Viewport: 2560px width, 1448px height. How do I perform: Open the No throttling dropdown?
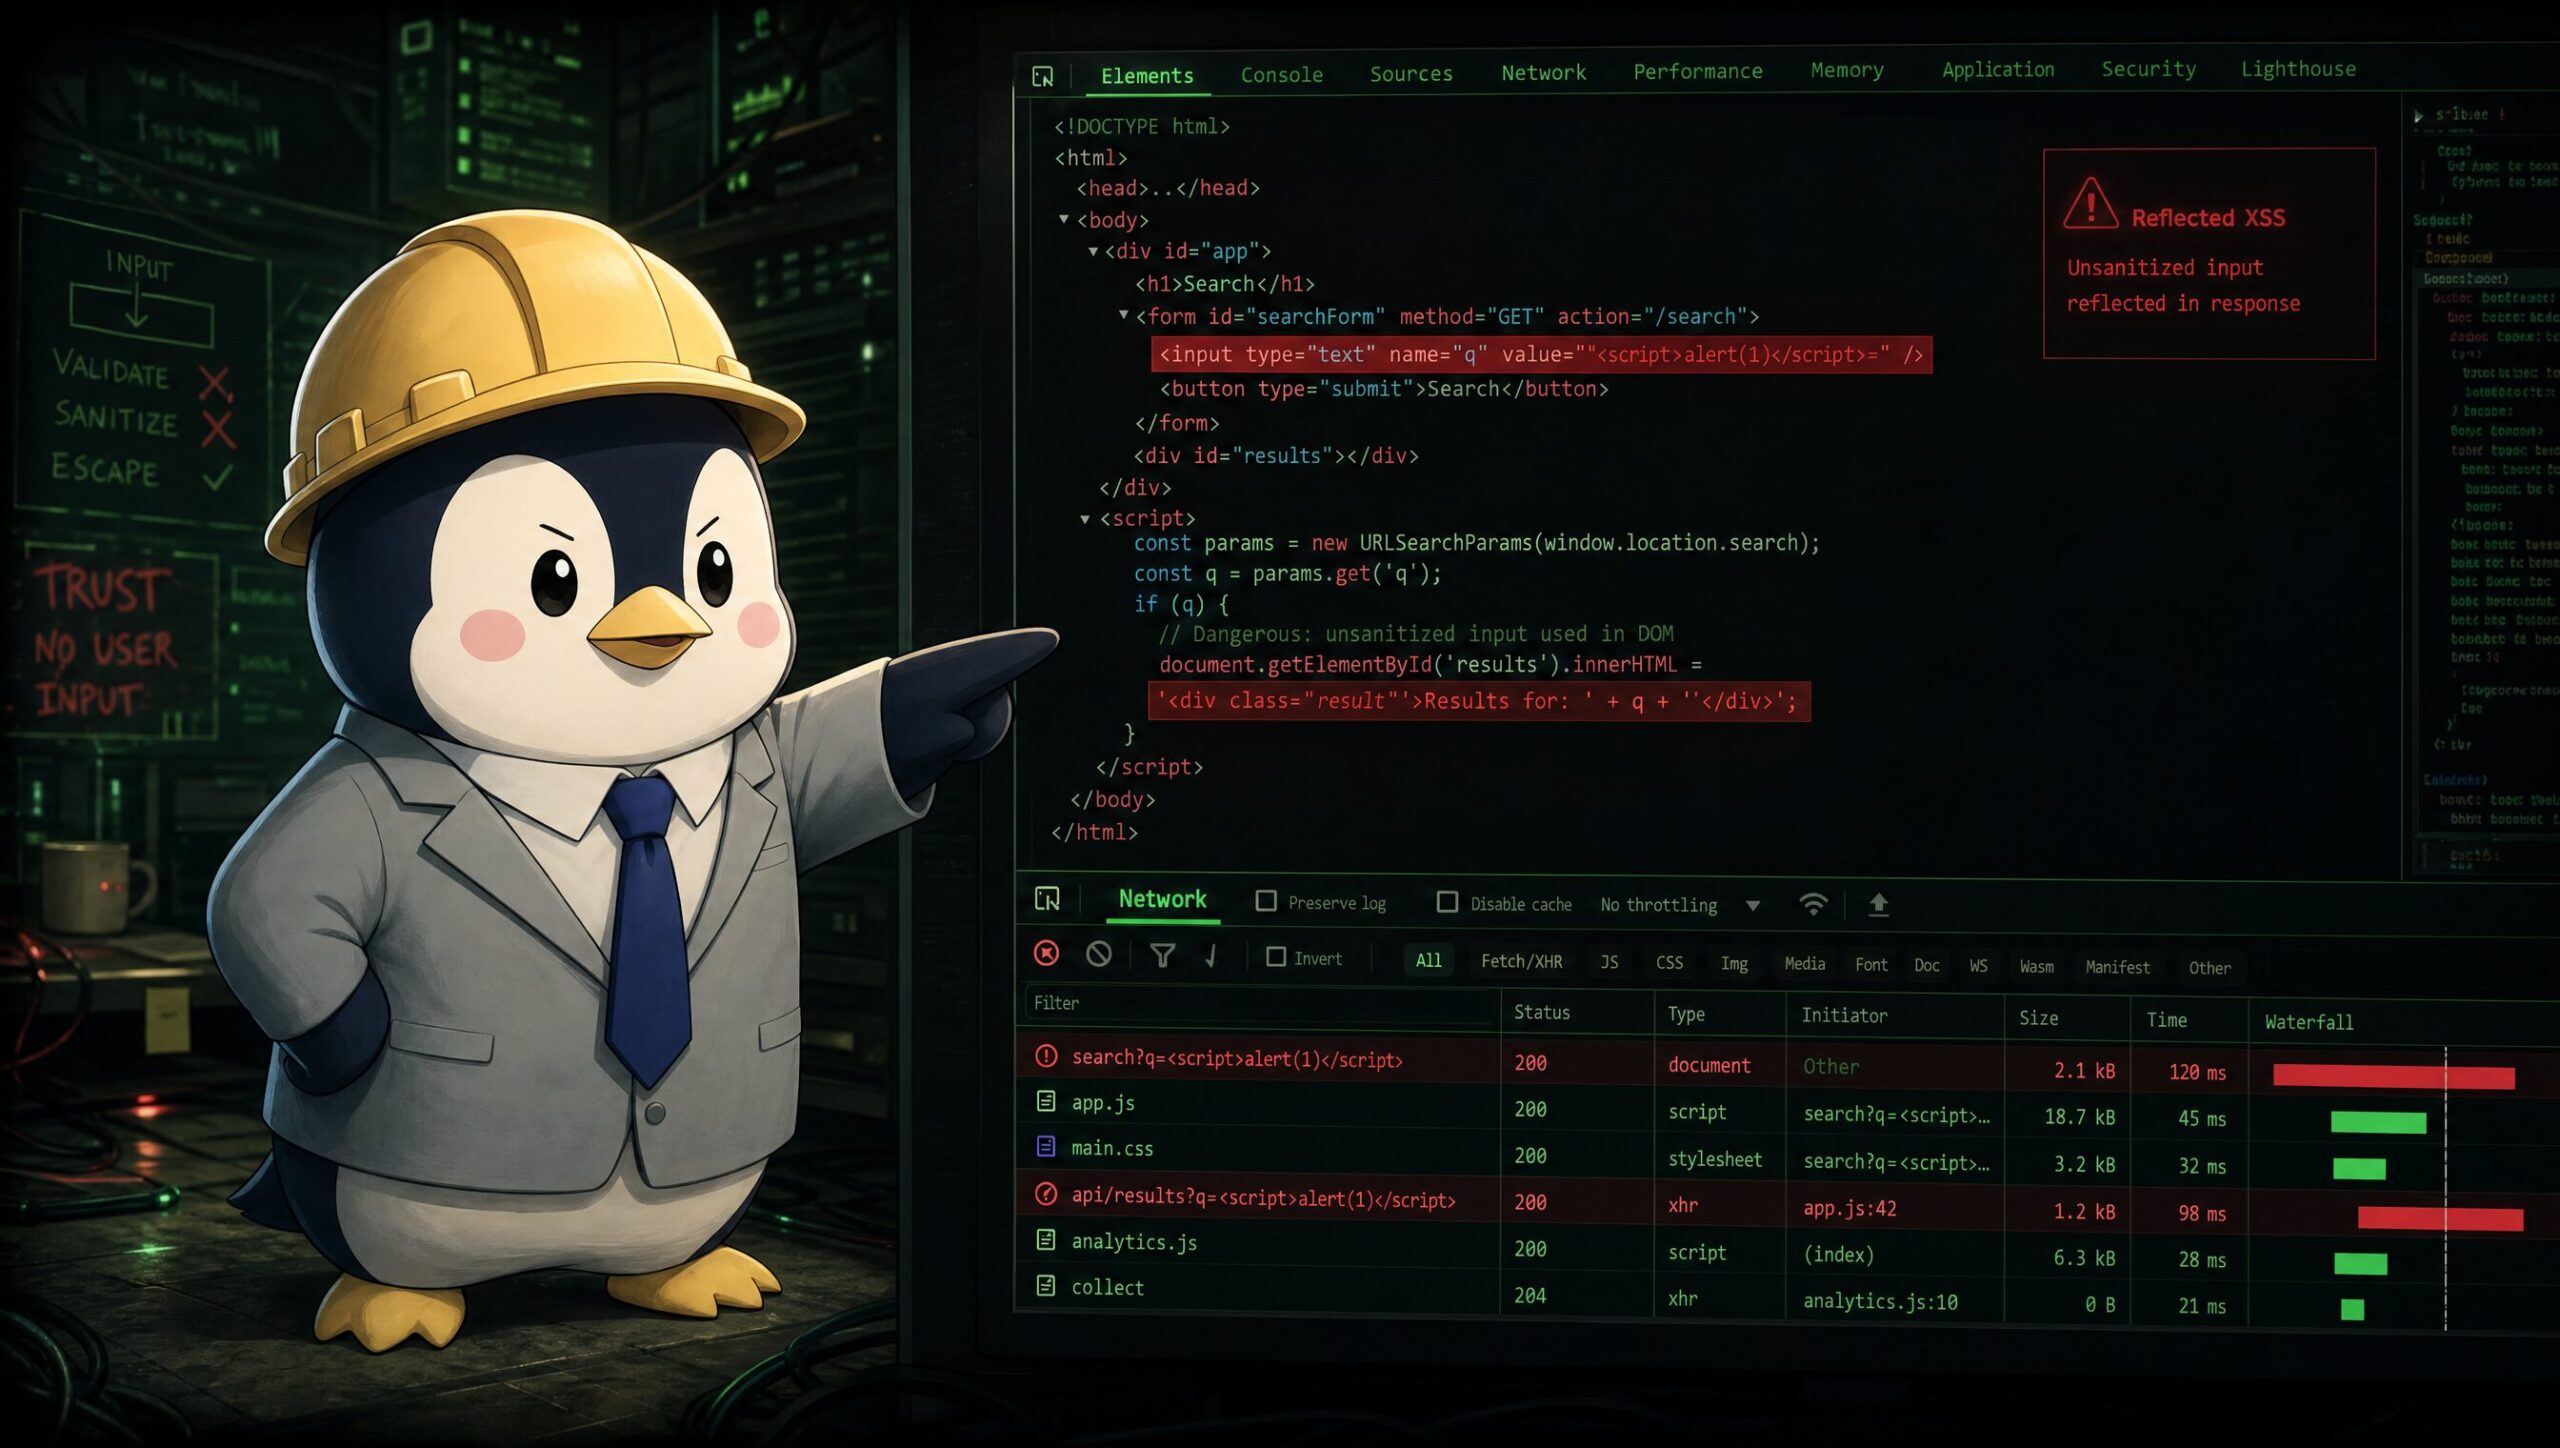1680,905
